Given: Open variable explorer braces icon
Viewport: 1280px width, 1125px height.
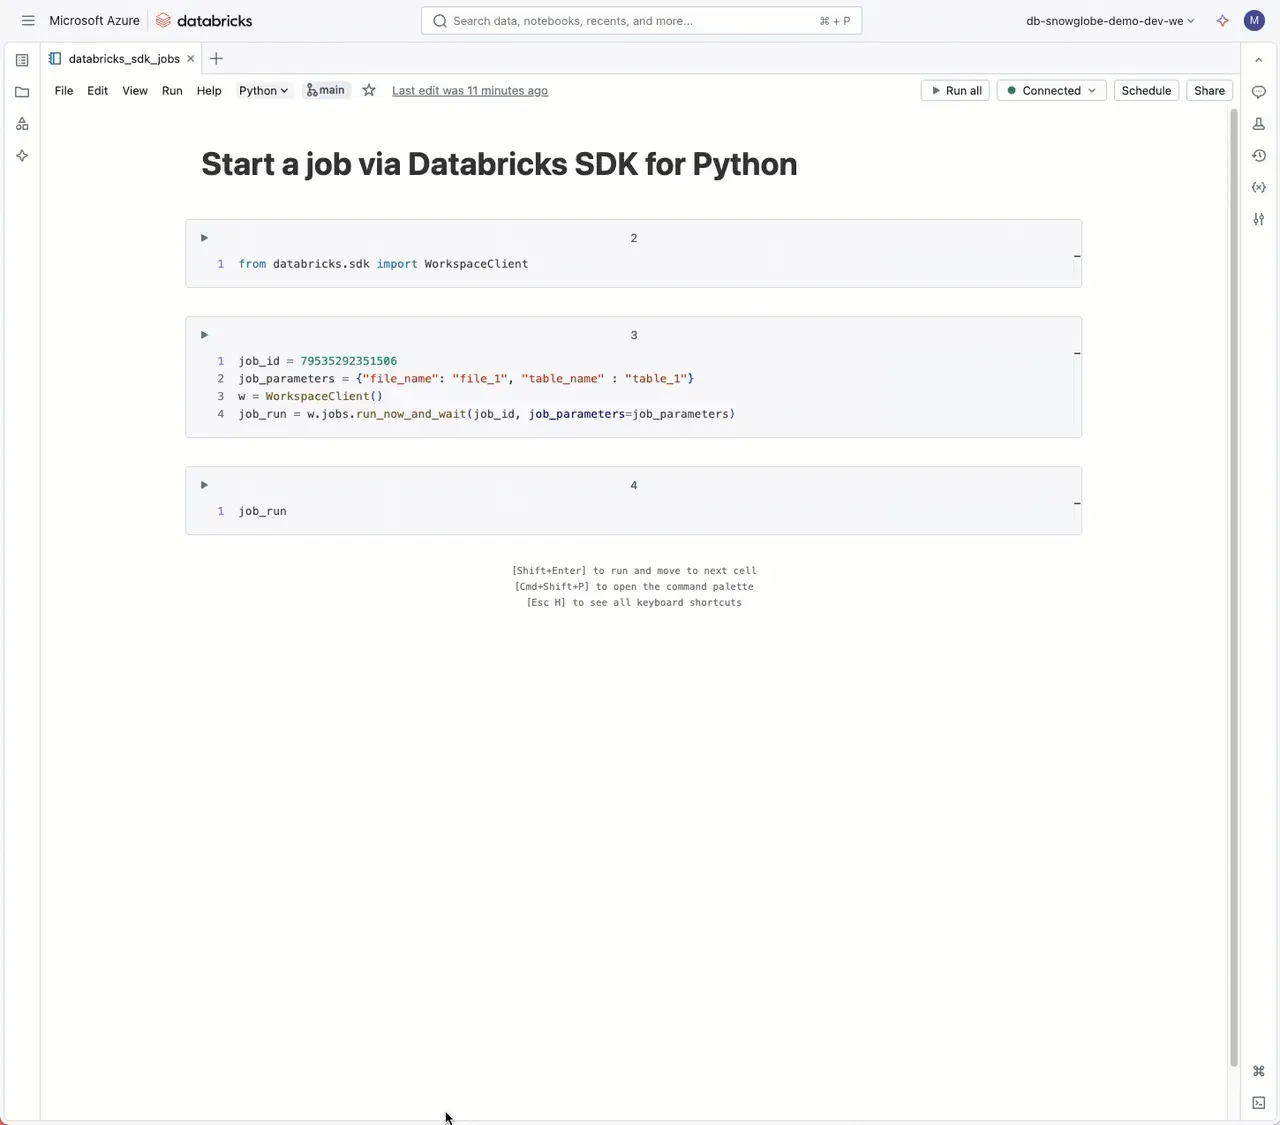Looking at the screenshot, I should coord(1259,188).
